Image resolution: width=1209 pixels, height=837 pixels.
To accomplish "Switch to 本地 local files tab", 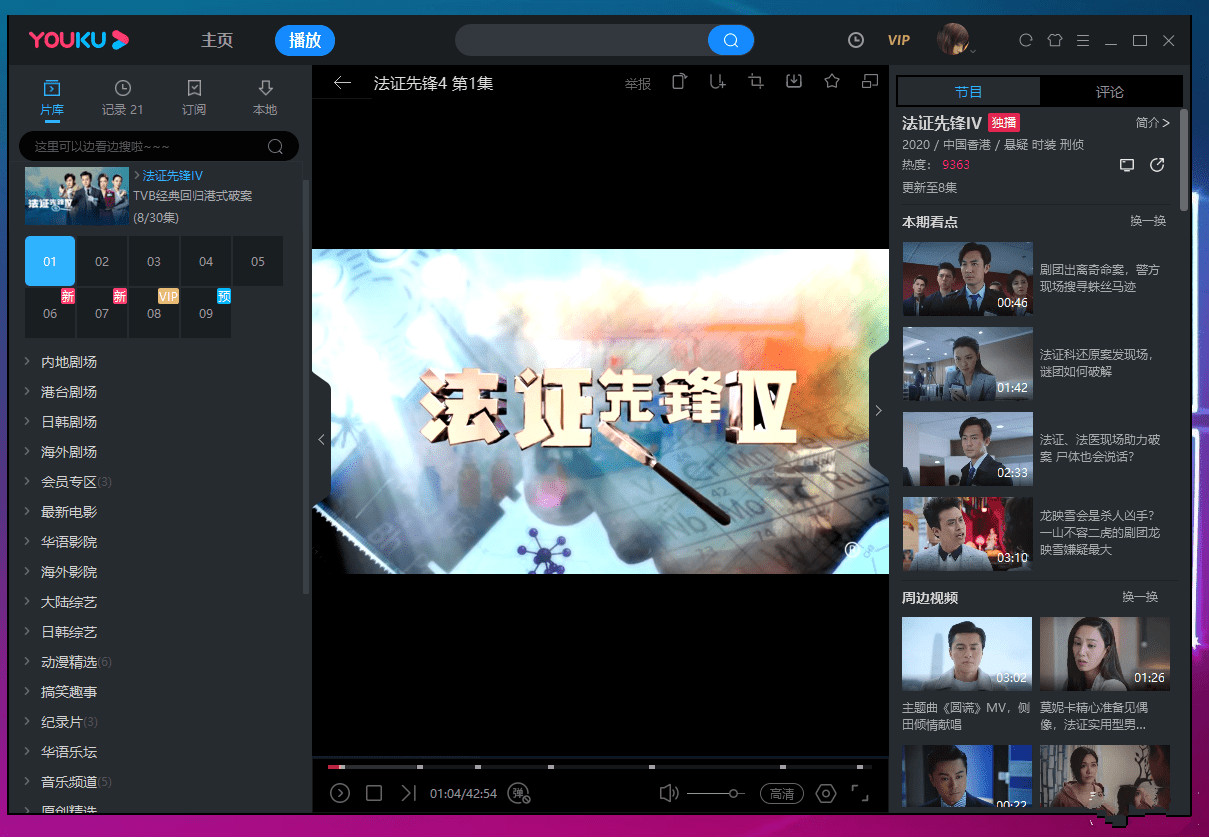I will point(265,98).
